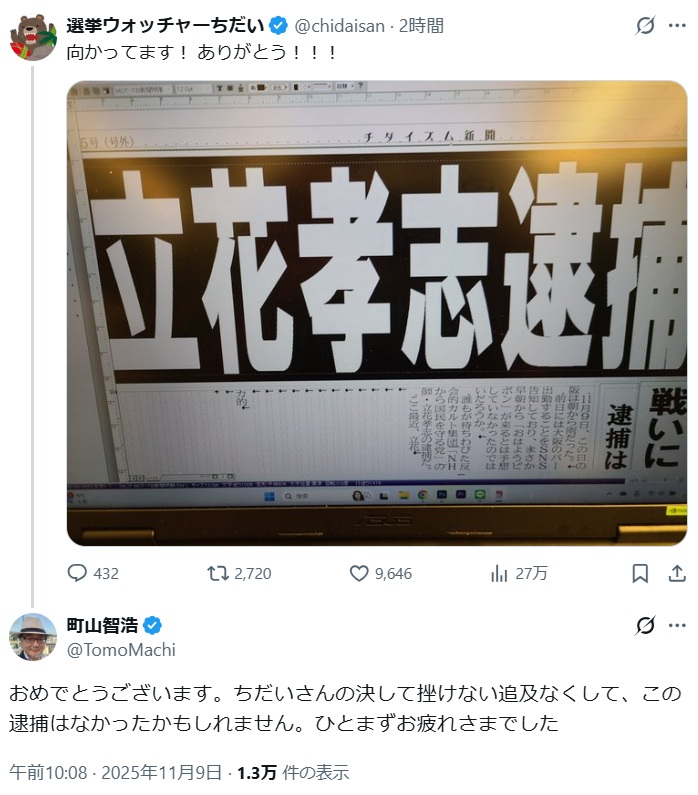
Task: Open the 選挙ウォッチャーちだい display name
Action: [x=165, y=25]
